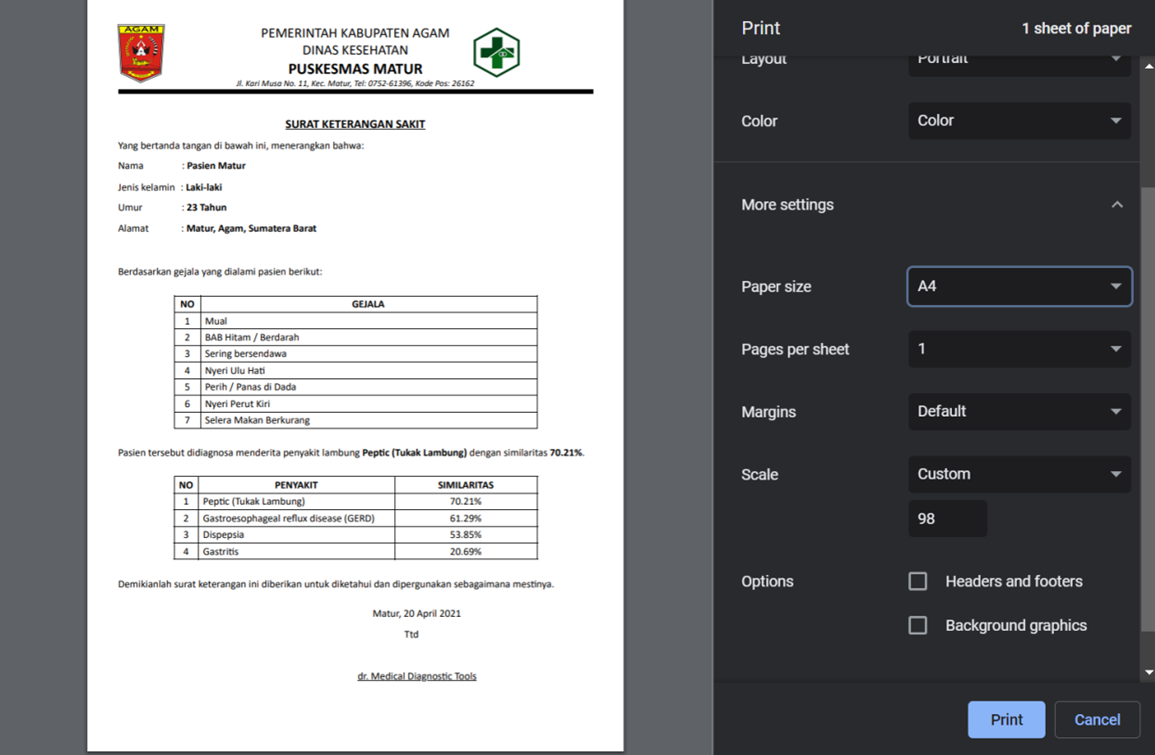The width and height of the screenshot is (1155, 755).
Task: Click the More settings section label
Action: tap(787, 205)
